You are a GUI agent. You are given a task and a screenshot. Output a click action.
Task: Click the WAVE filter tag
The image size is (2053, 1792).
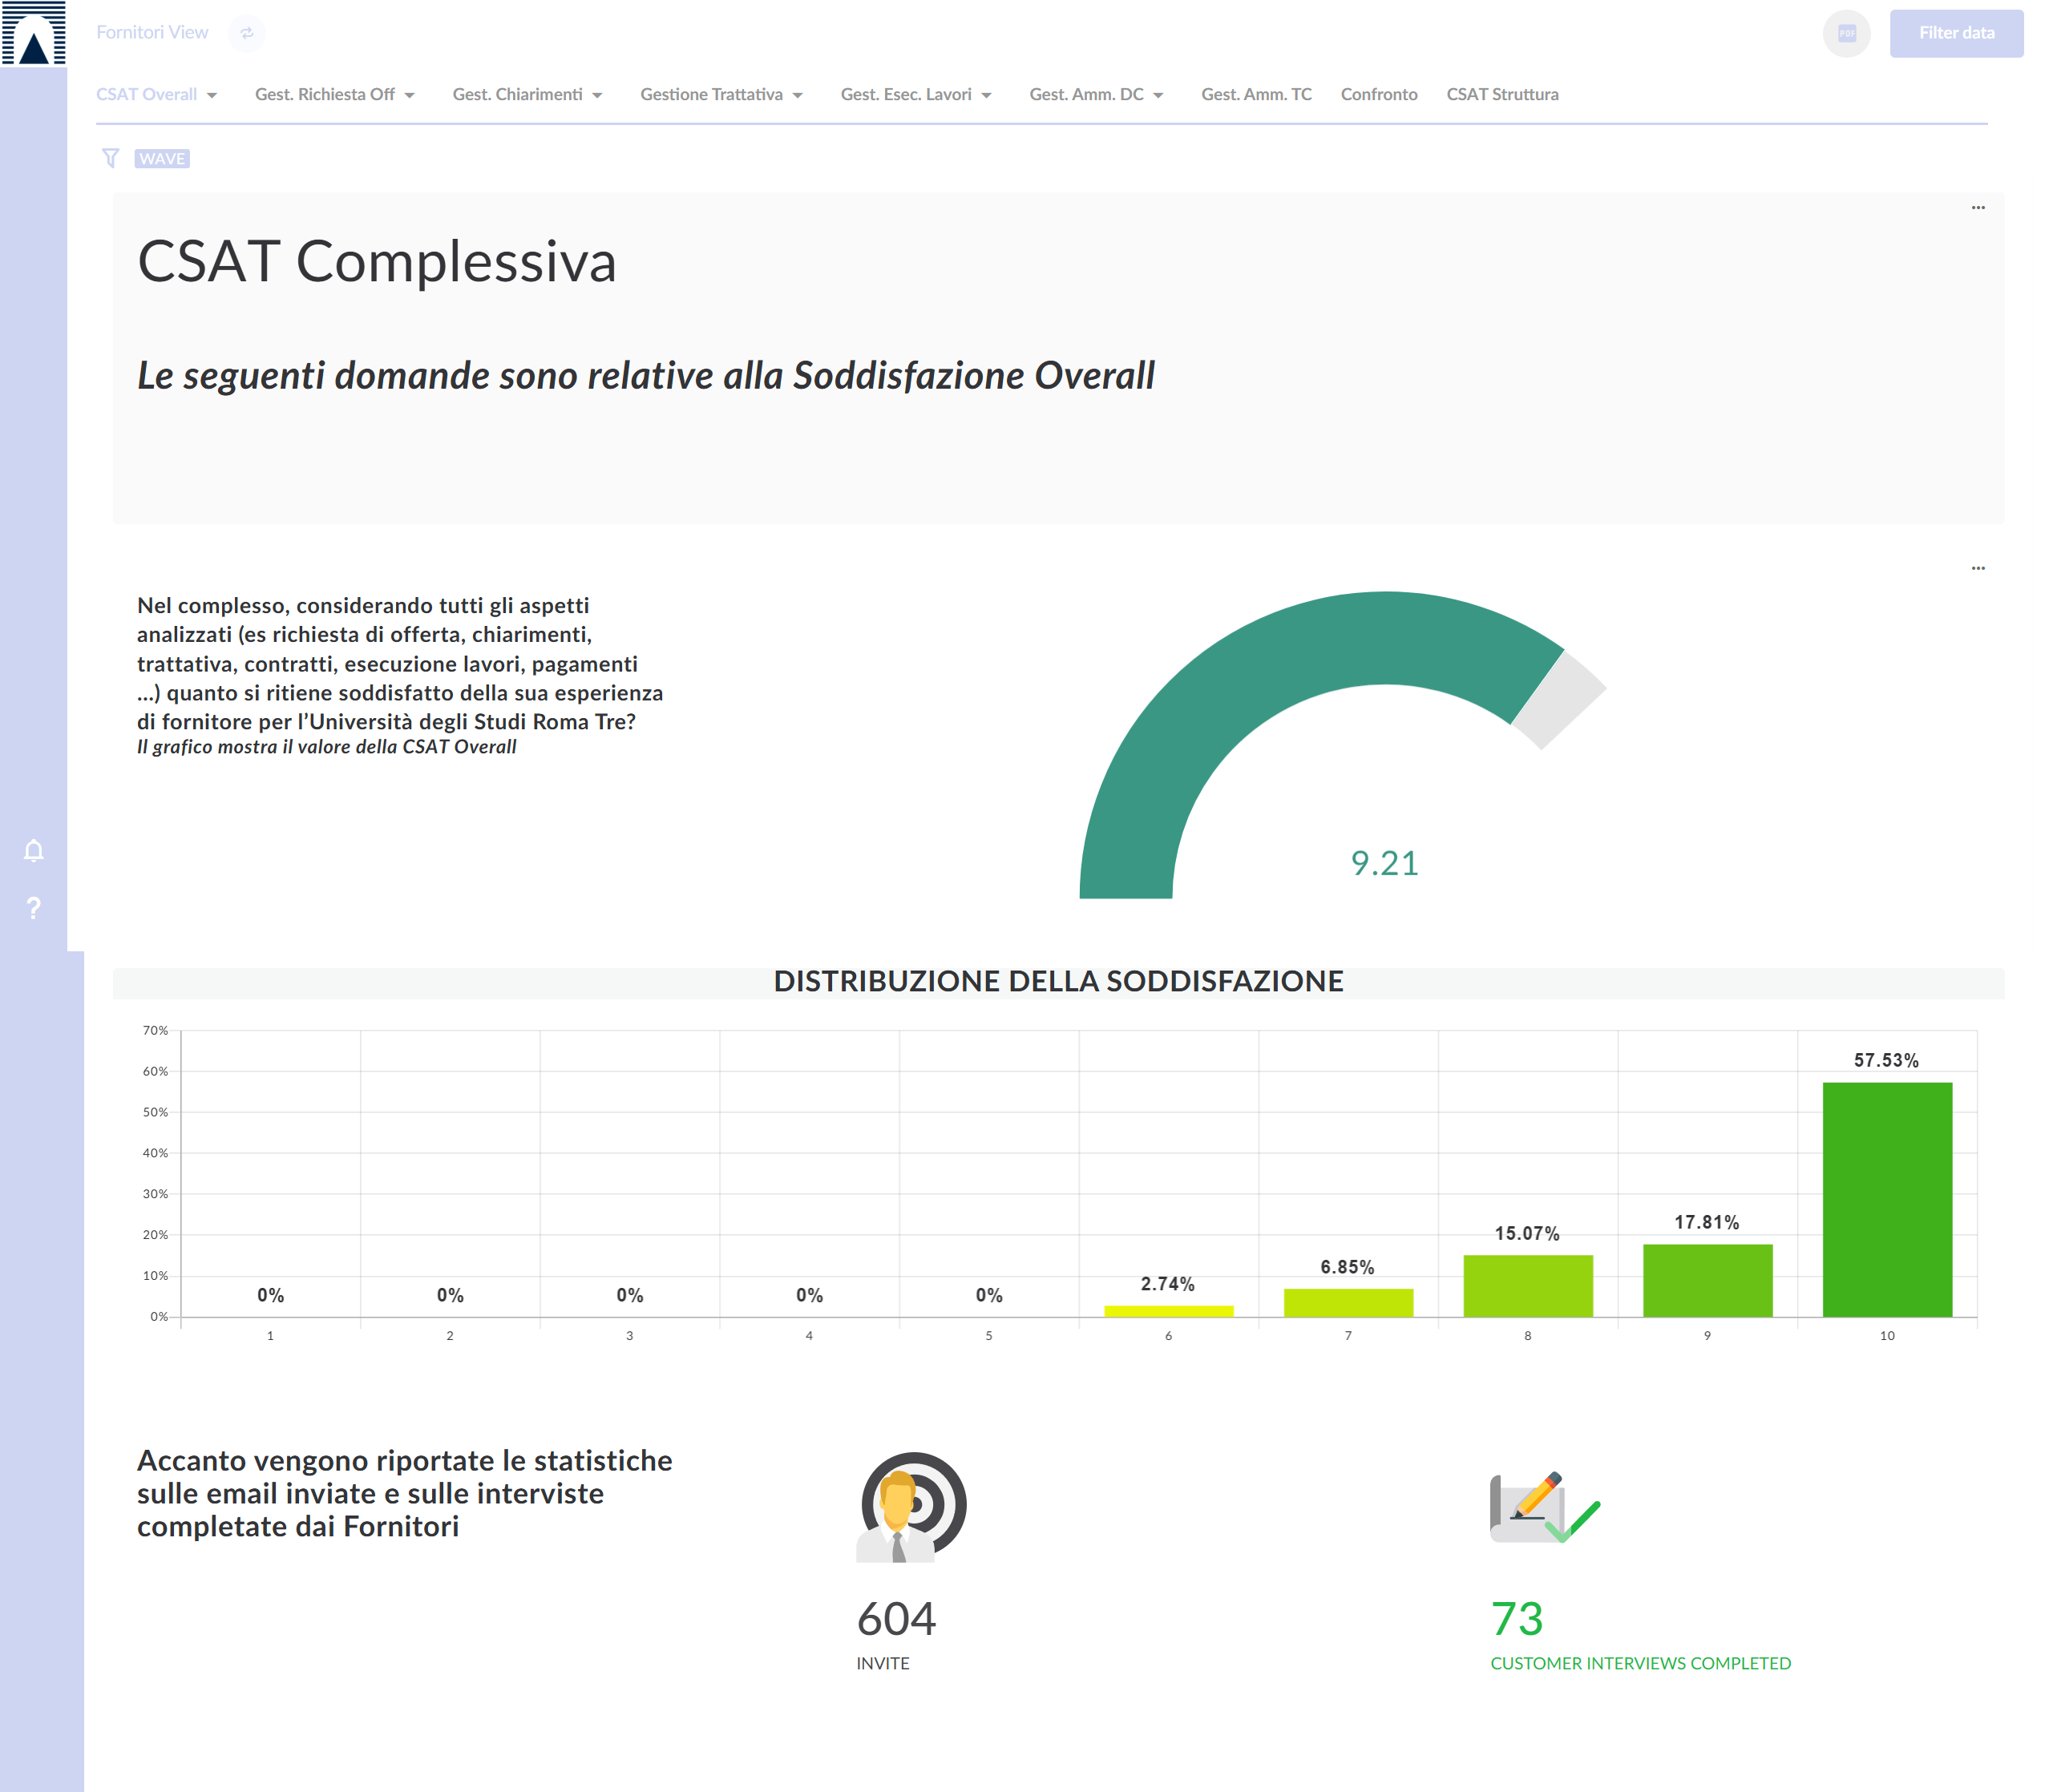162,158
